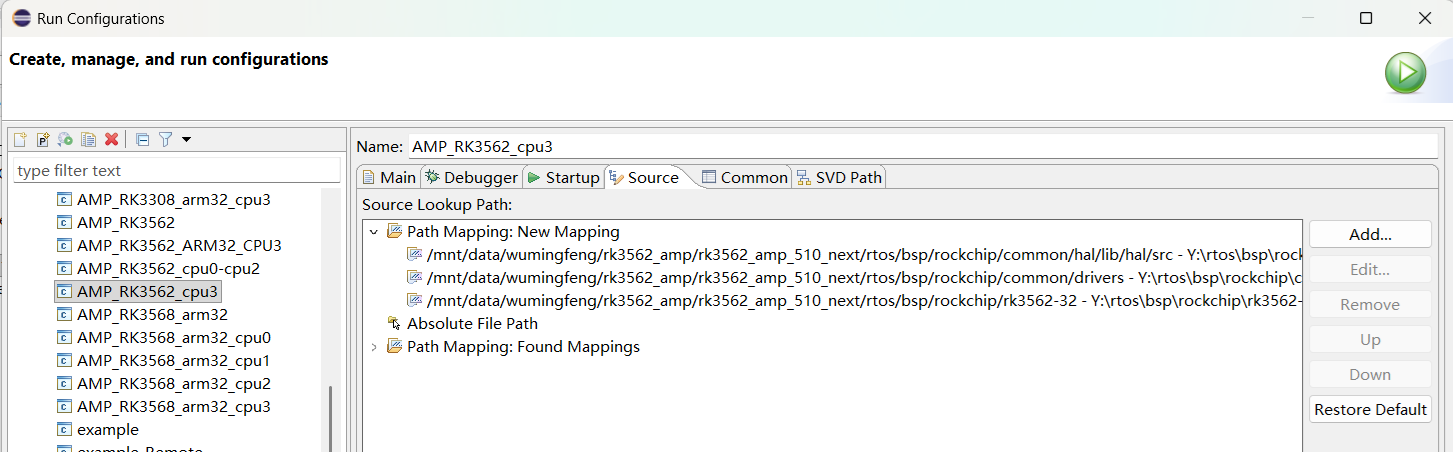Image resolution: width=1453 pixels, height=452 pixels.
Task: Click the funnel filter configurations icon
Action: pyautogui.click(x=166, y=140)
